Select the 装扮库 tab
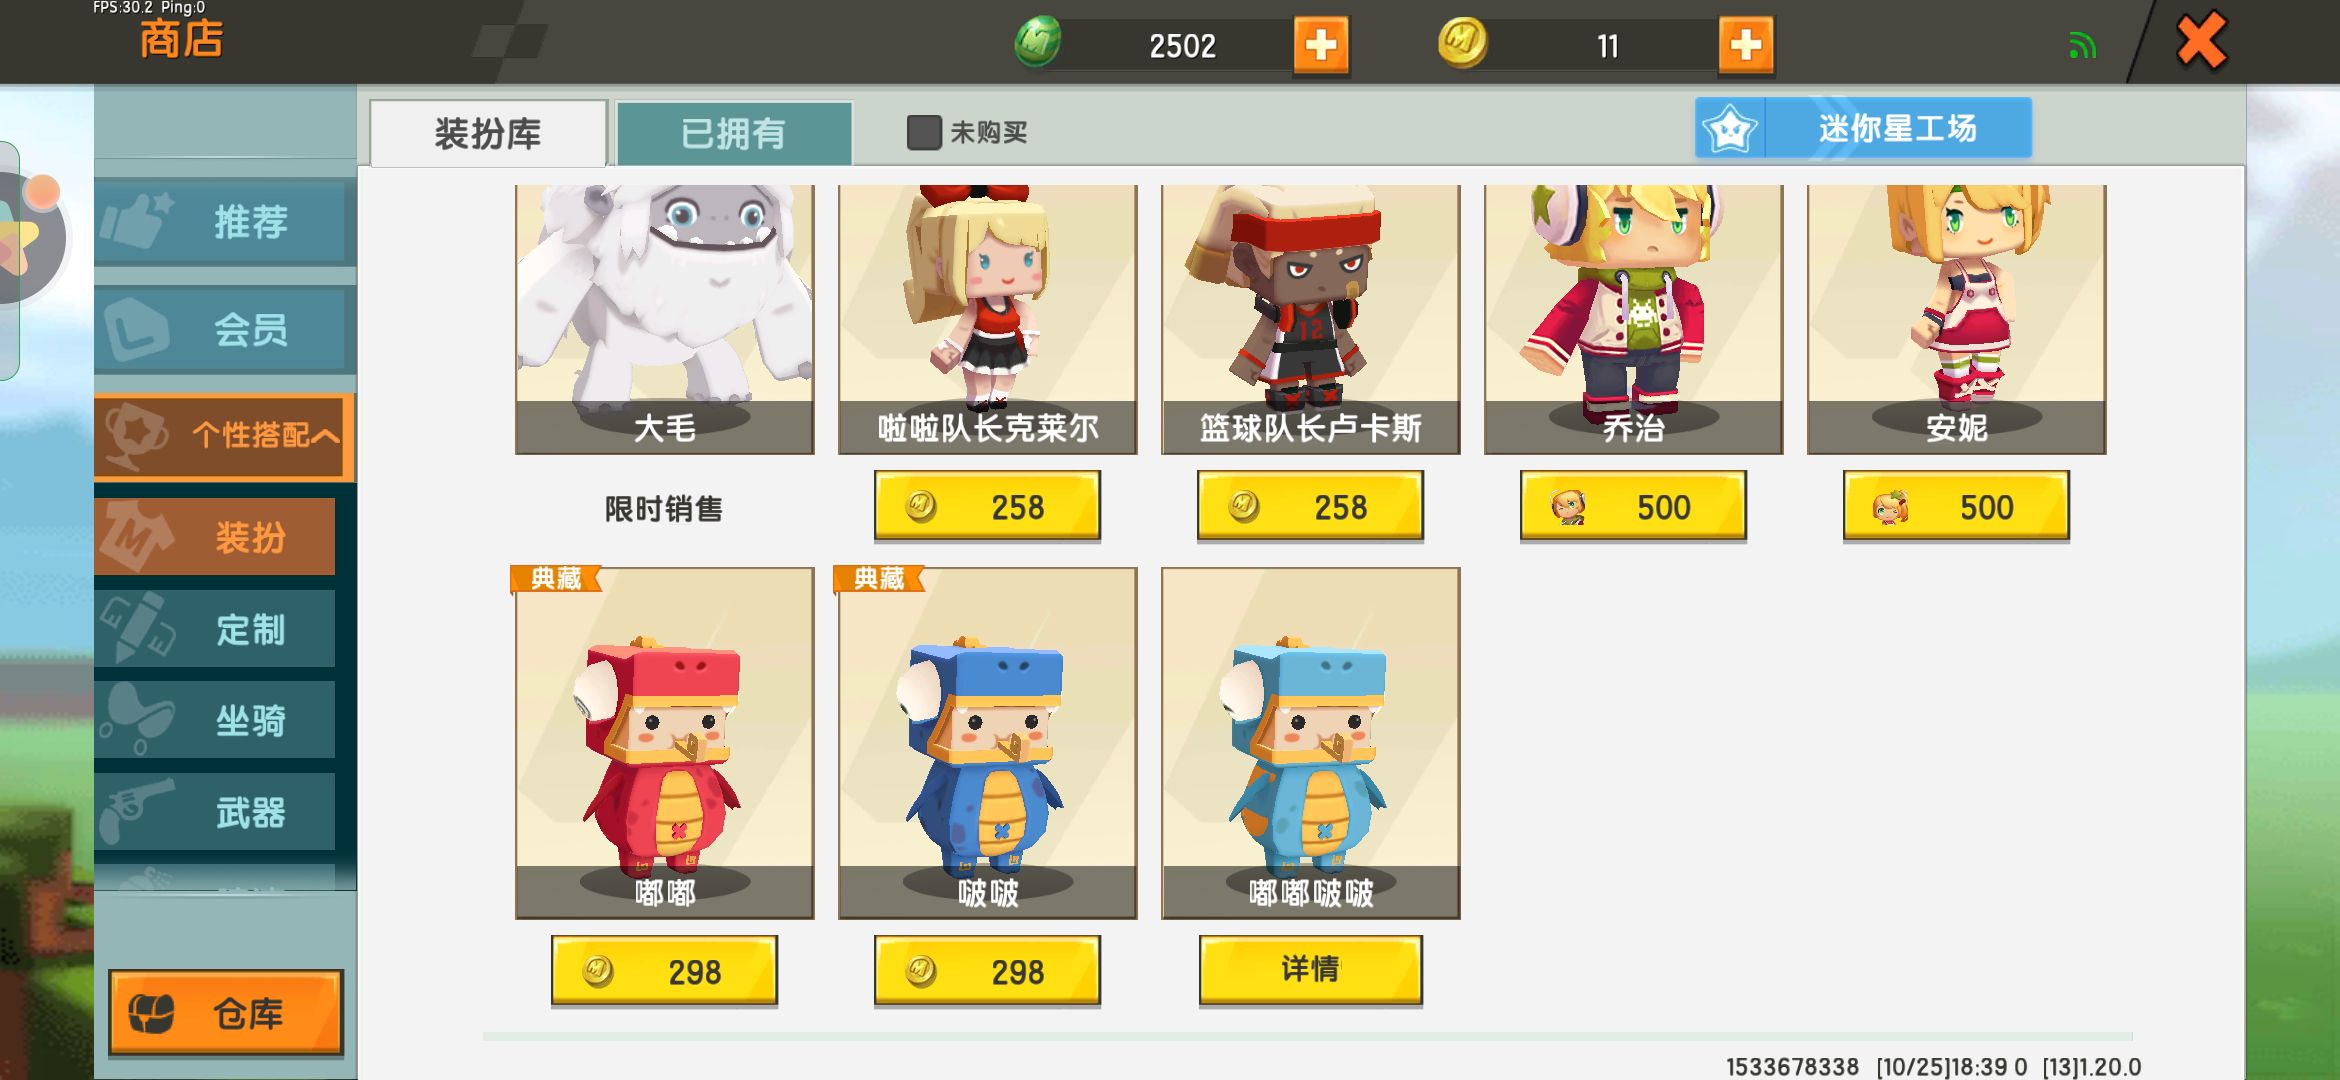The height and width of the screenshot is (1080, 2340). tap(488, 133)
